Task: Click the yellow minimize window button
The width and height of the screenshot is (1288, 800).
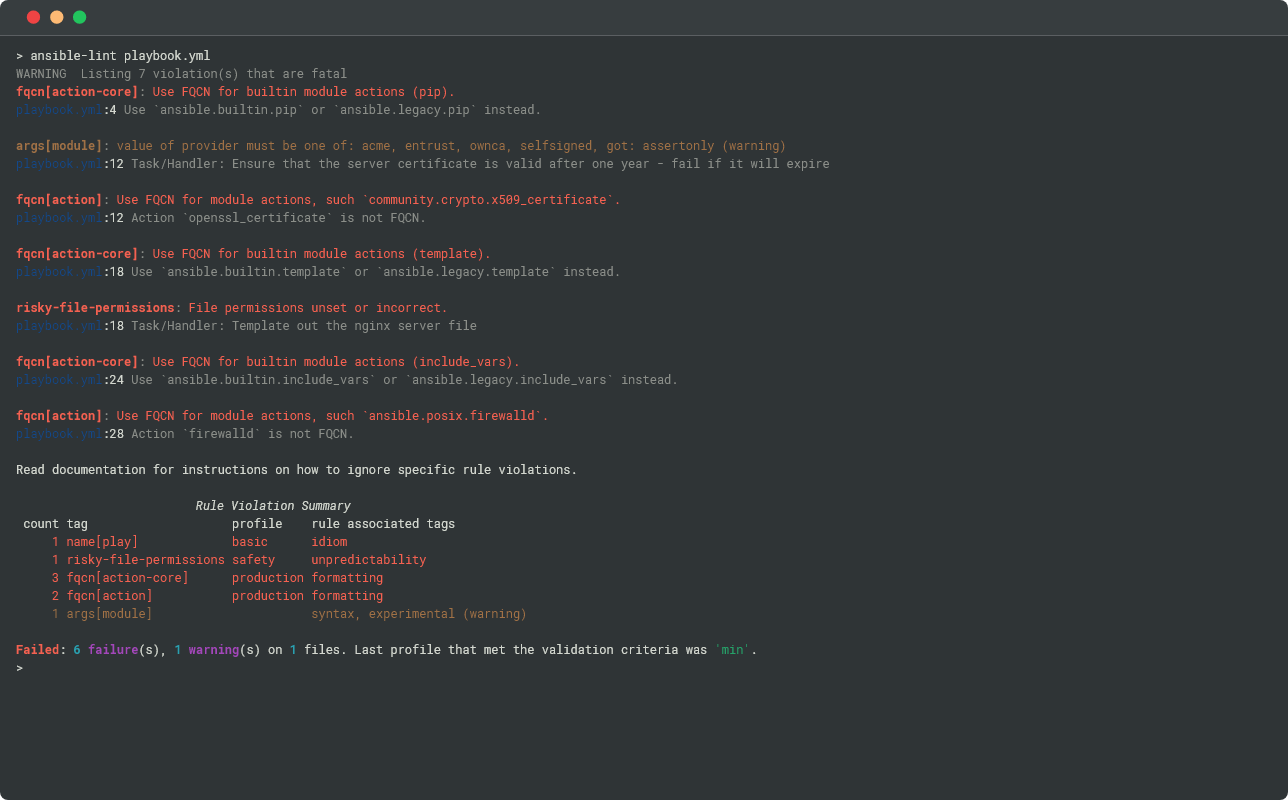Action: 56,17
